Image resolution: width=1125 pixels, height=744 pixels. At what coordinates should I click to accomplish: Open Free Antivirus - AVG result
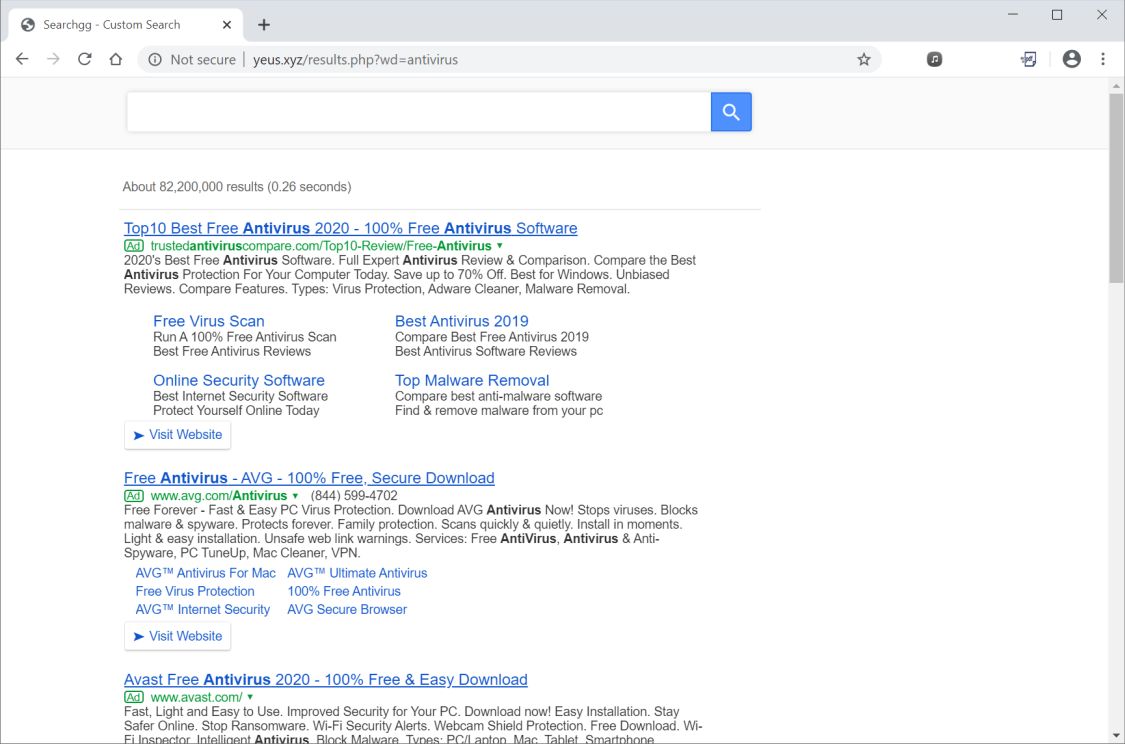click(x=309, y=478)
